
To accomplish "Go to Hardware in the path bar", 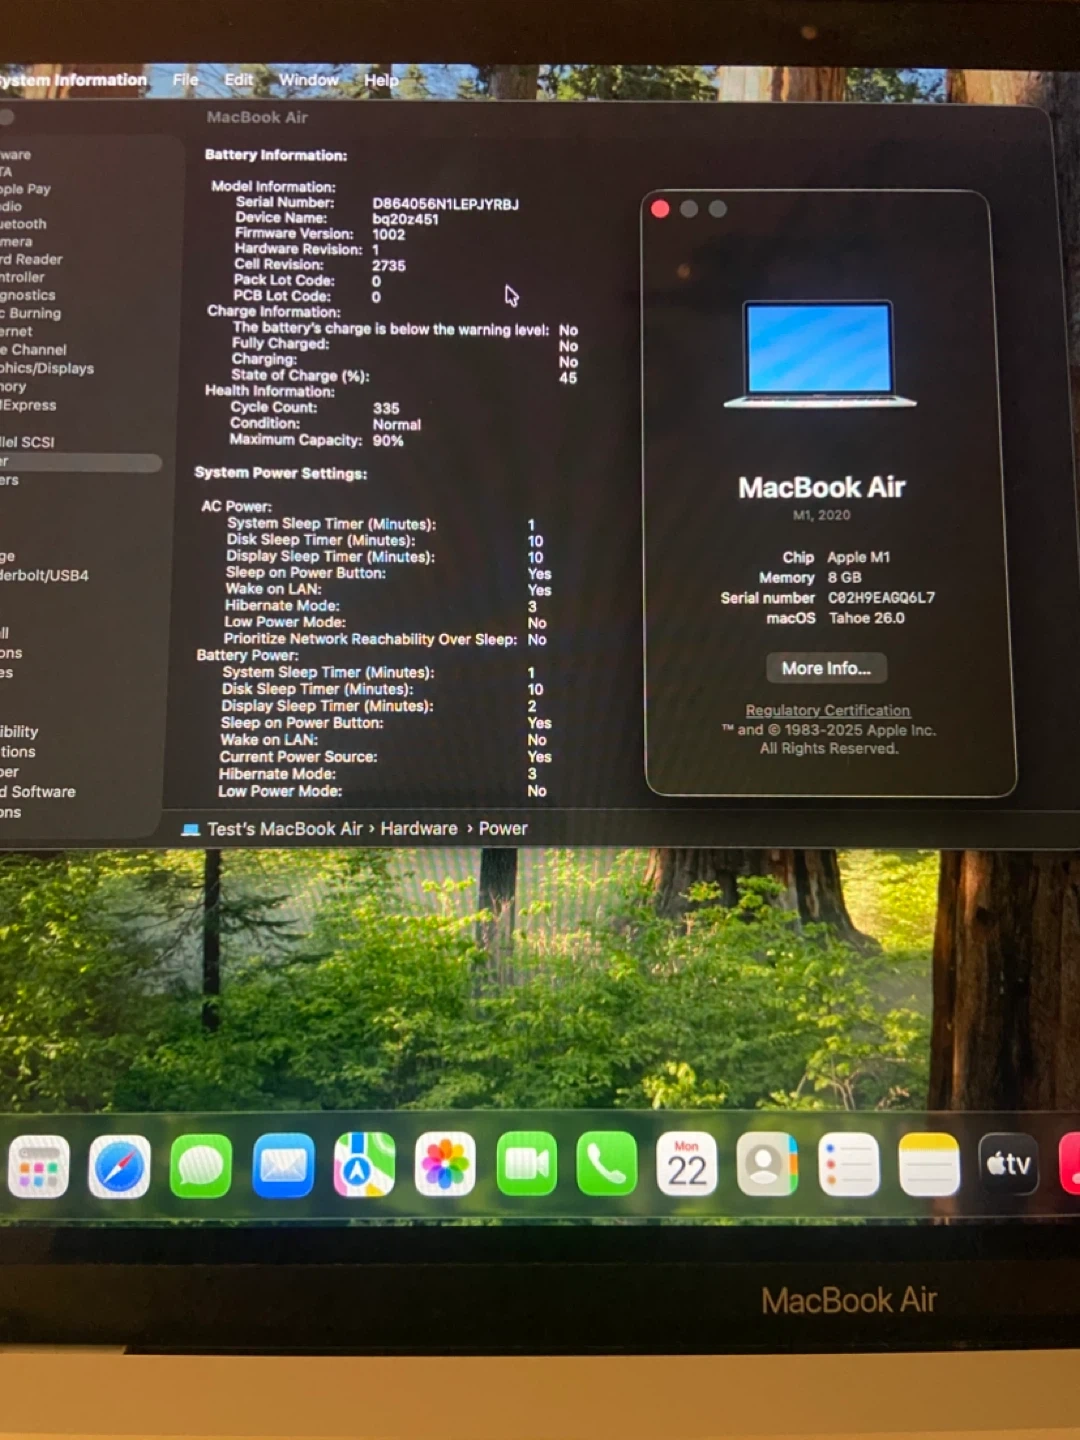I will (419, 829).
